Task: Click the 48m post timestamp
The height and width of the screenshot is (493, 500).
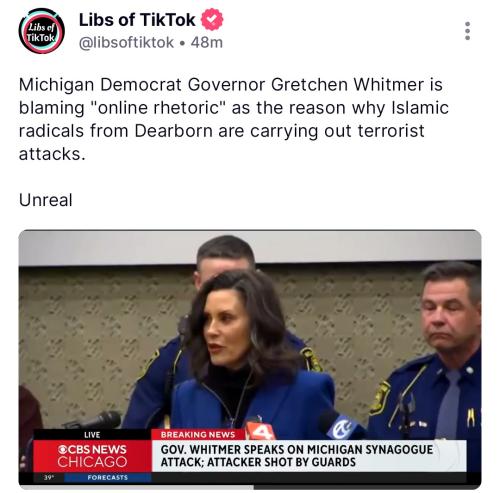Action: (x=207, y=43)
